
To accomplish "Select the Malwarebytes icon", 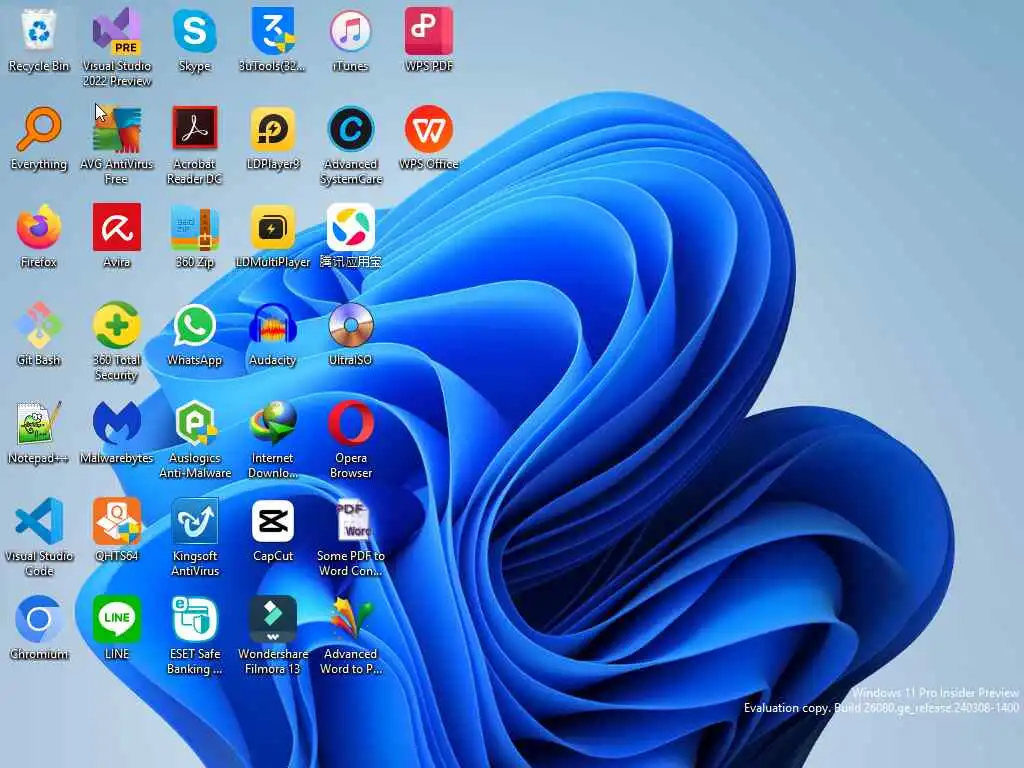I will [116, 423].
